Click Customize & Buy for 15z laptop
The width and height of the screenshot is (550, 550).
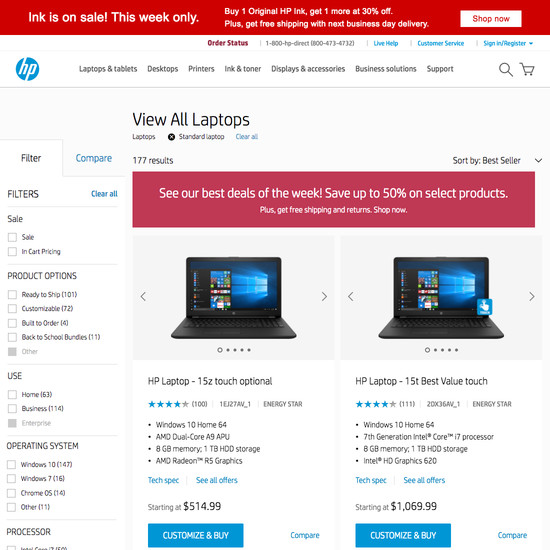coord(195,535)
